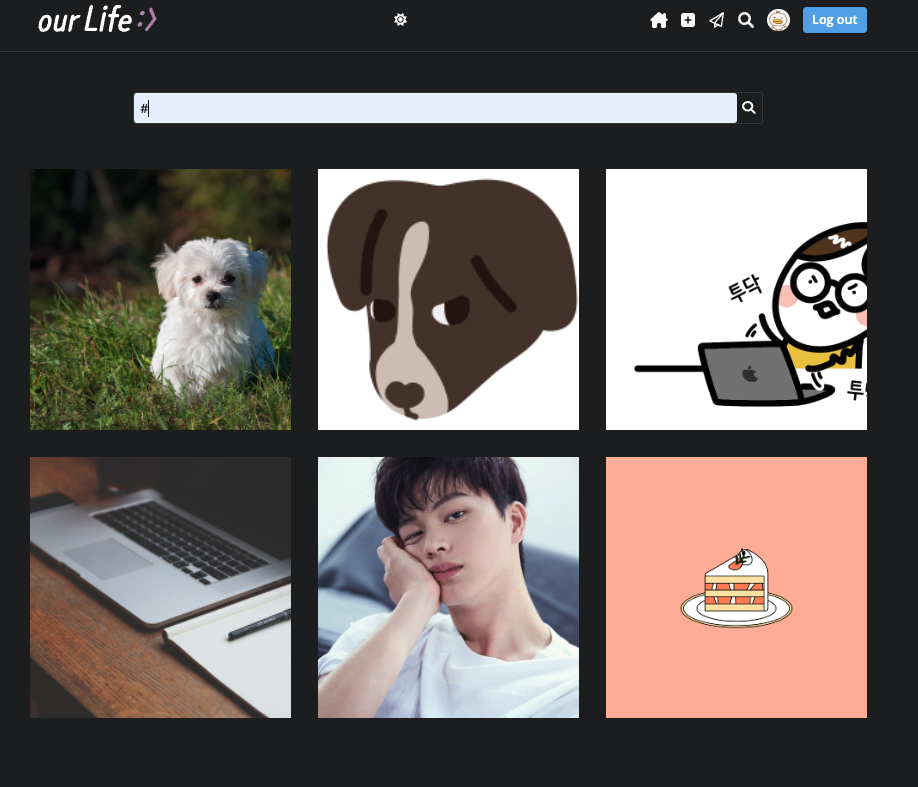Viewport: 918px width, 787px height.
Task: View the young man's portrait post
Action: tap(448, 587)
